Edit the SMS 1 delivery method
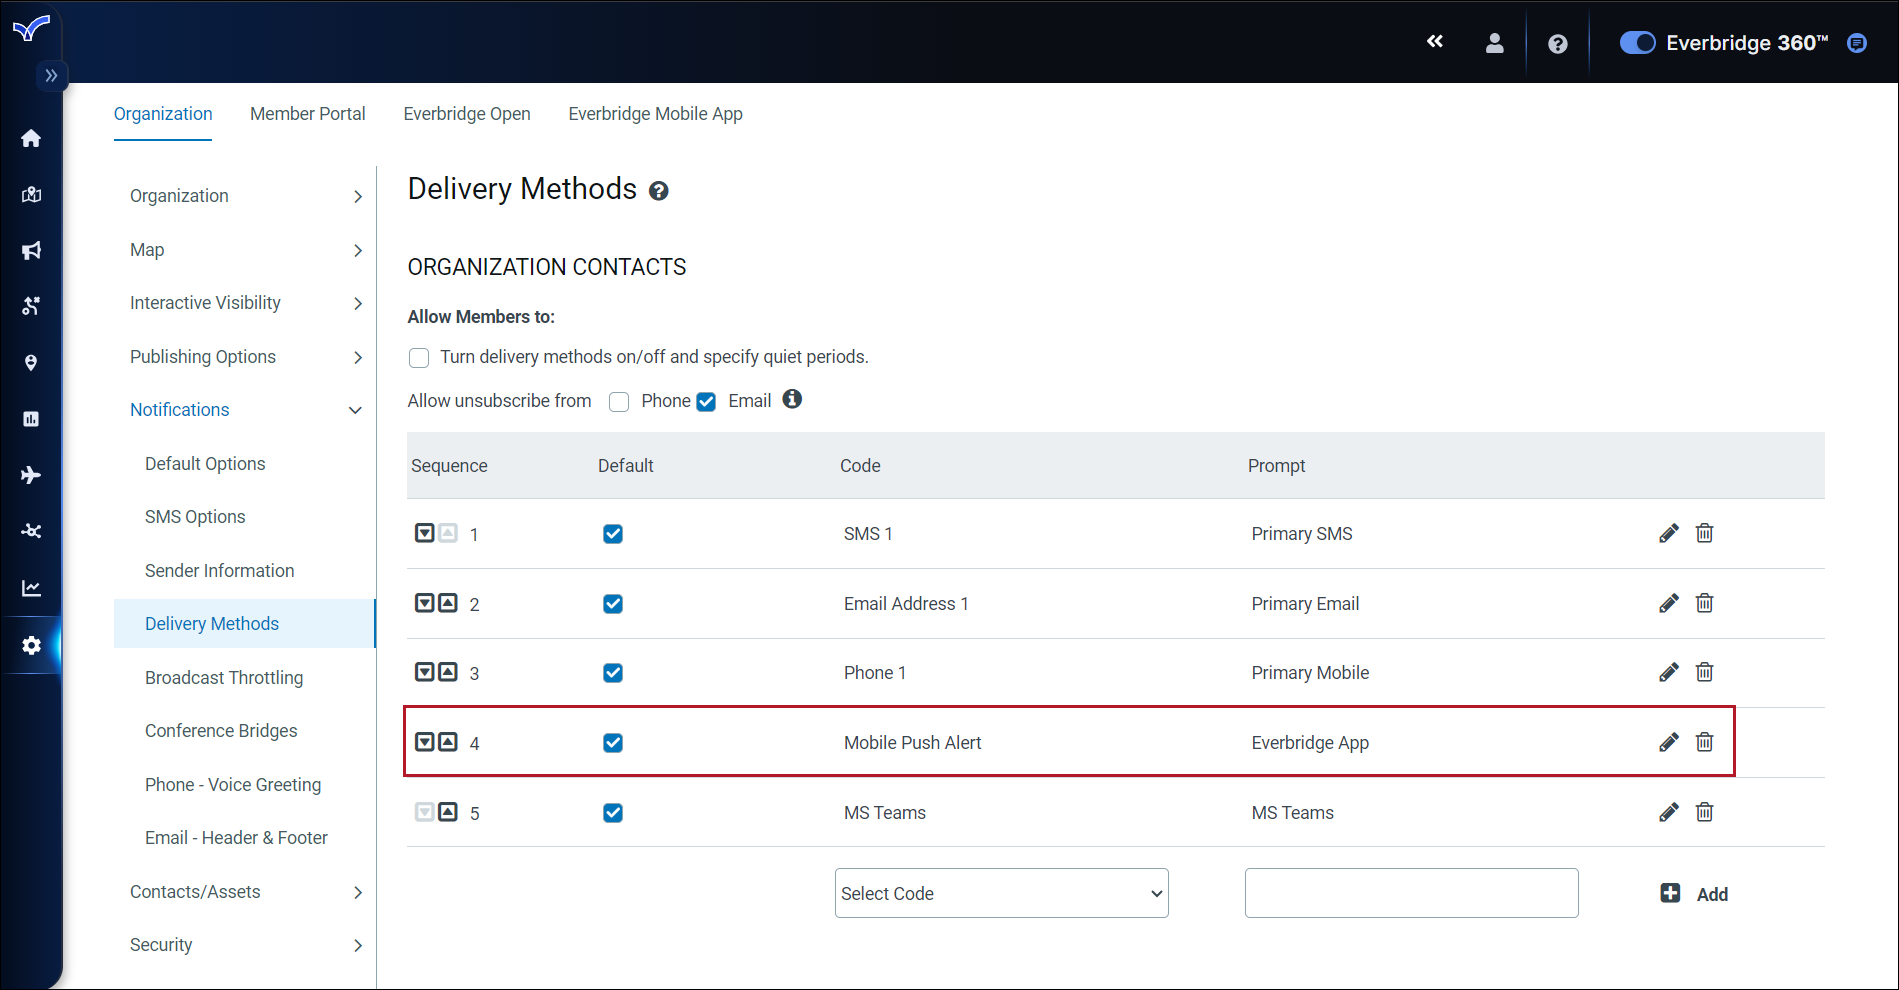Image resolution: width=1899 pixels, height=990 pixels. 1668,533
